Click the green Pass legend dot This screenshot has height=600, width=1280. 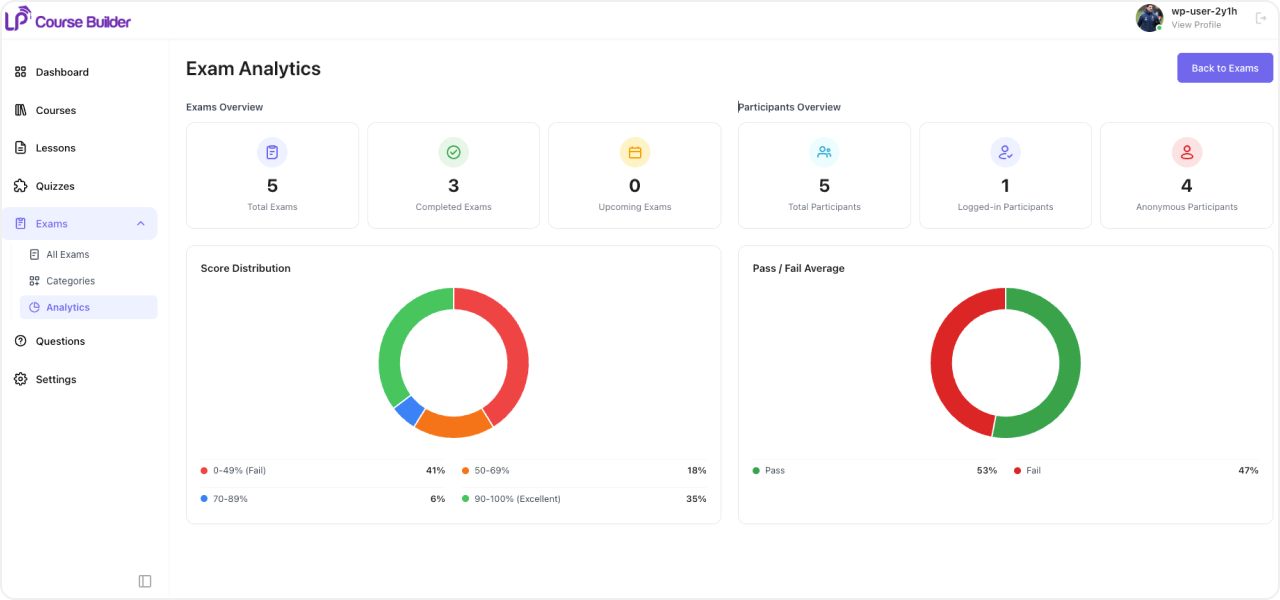[x=756, y=470]
